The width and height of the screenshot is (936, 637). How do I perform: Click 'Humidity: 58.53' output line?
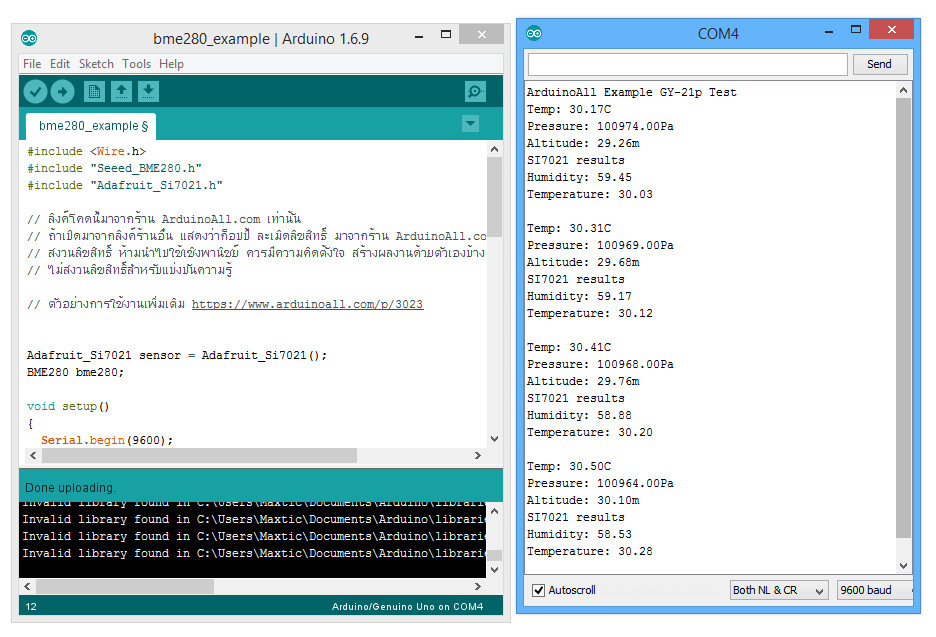click(x=579, y=534)
